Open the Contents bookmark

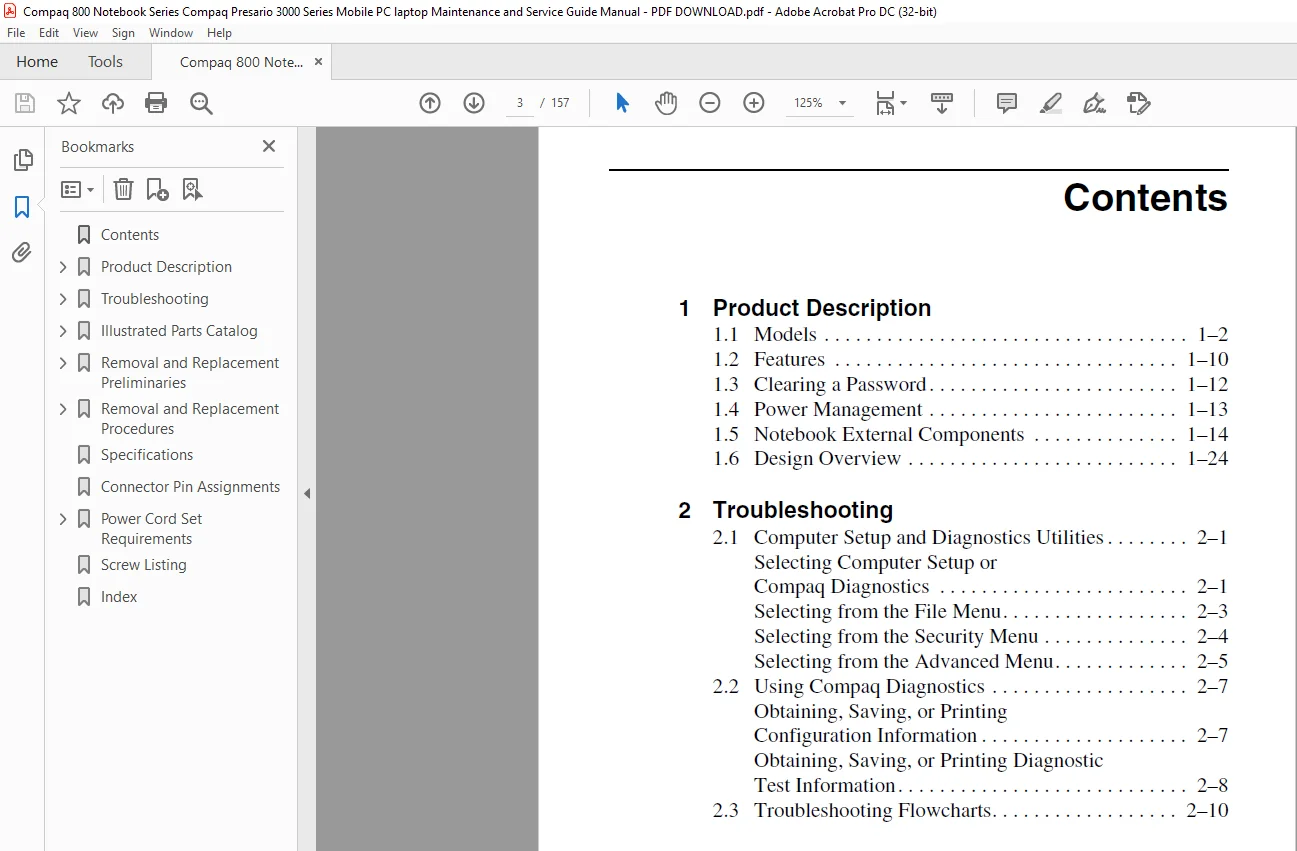(x=130, y=235)
